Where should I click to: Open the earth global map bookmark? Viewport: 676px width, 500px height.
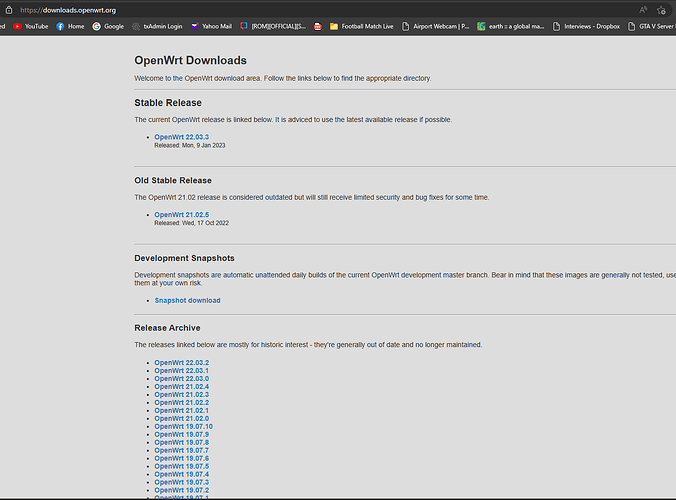click(511, 26)
